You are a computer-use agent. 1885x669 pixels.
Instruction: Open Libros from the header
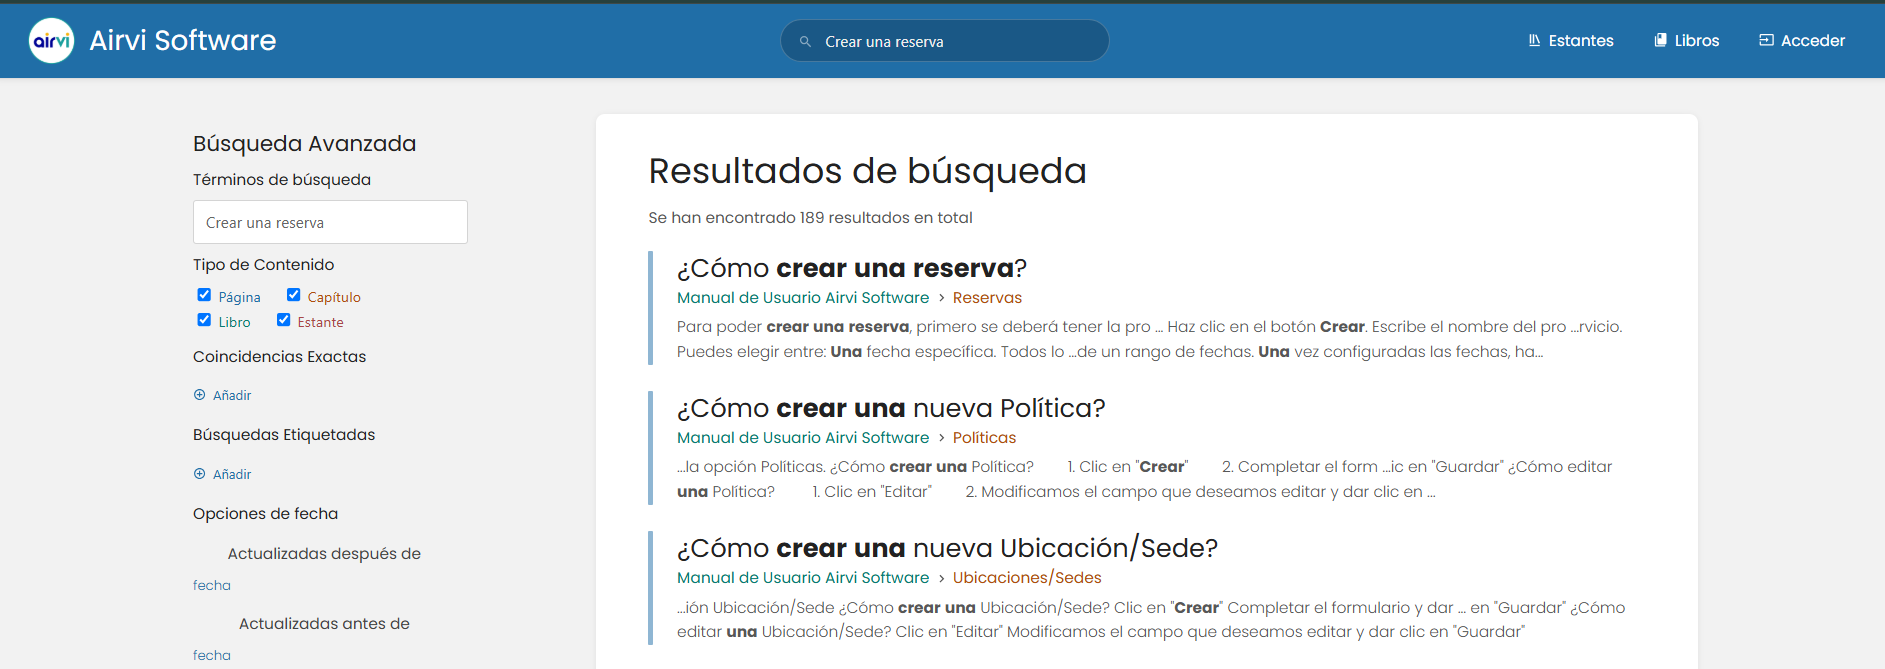coord(1687,41)
